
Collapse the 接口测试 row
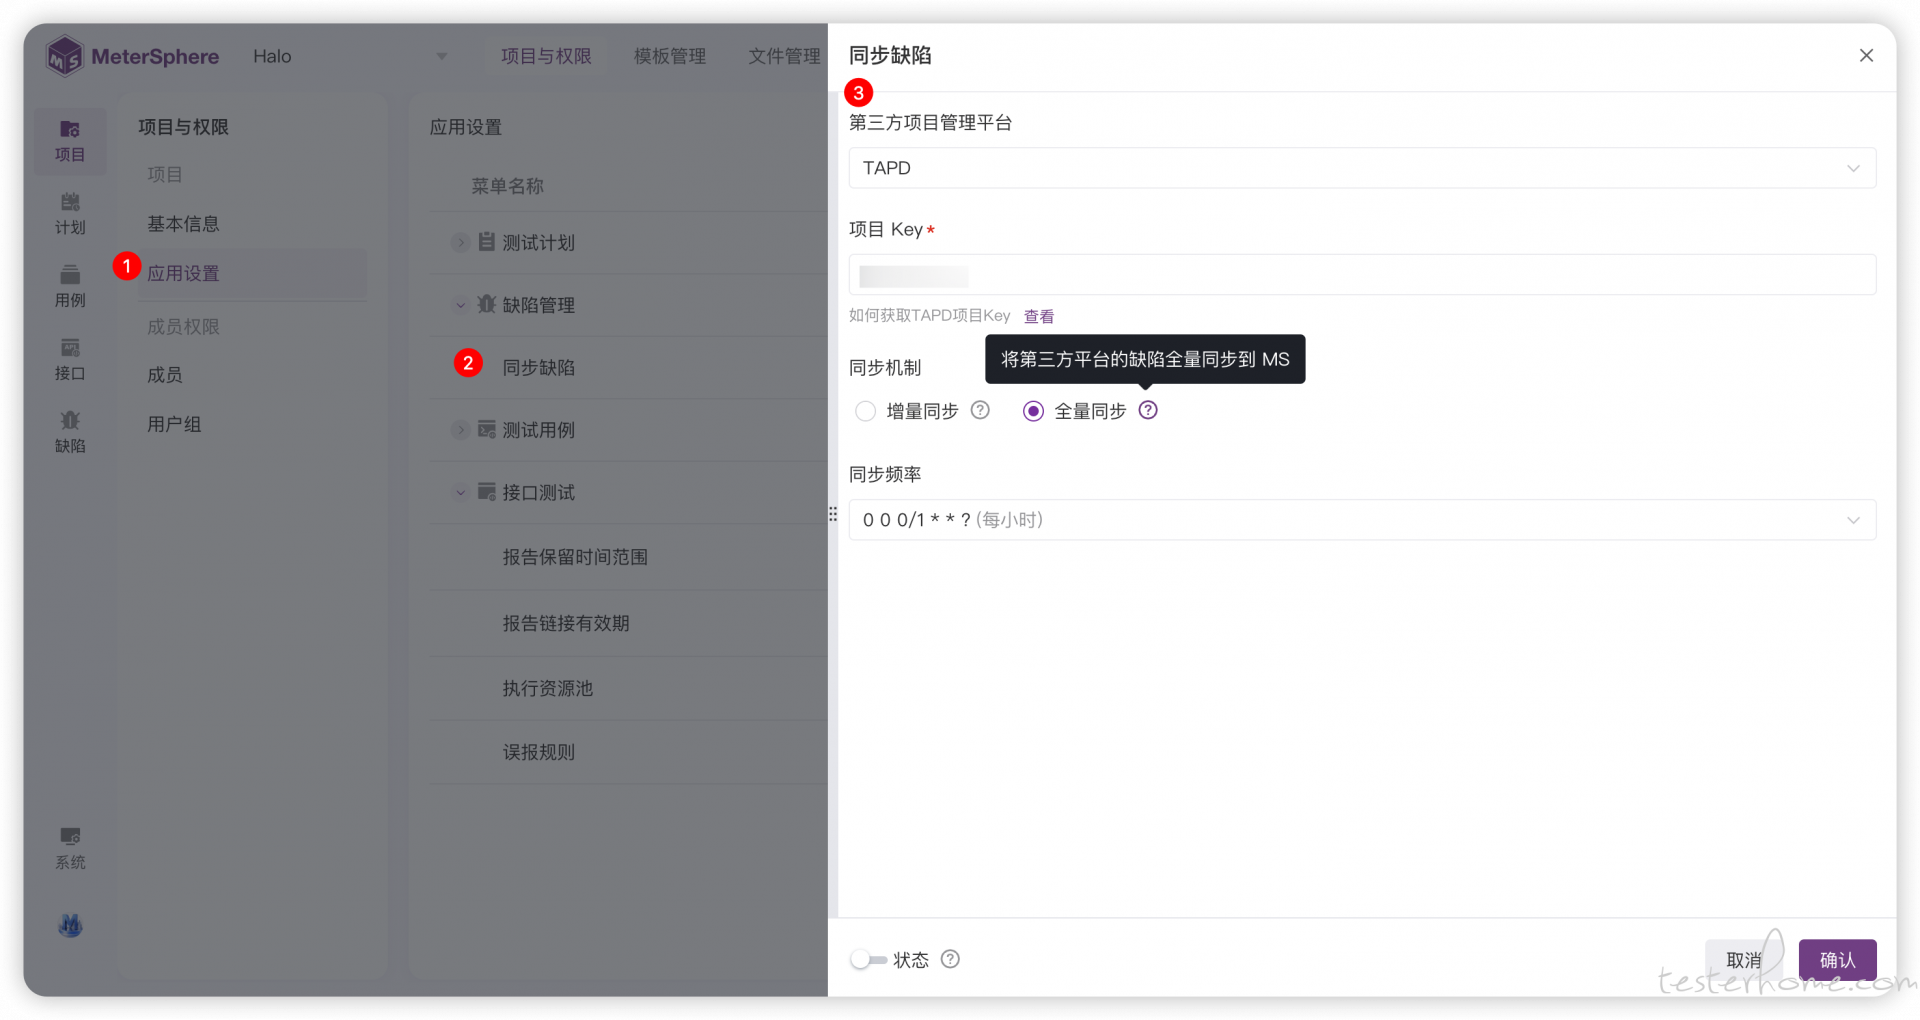pyautogui.click(x=460, y=493)
